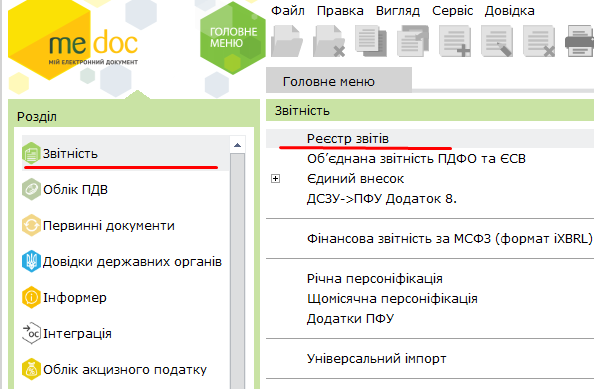Click the copy documents toolbar icon
Screen dimensions: 594x389
pos(371,41)
